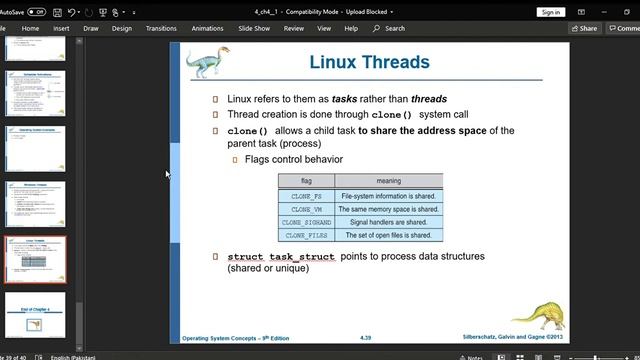Toggle the Notes pane button
This screenshot has width=640, height=360.
click(x=471, y=358)
